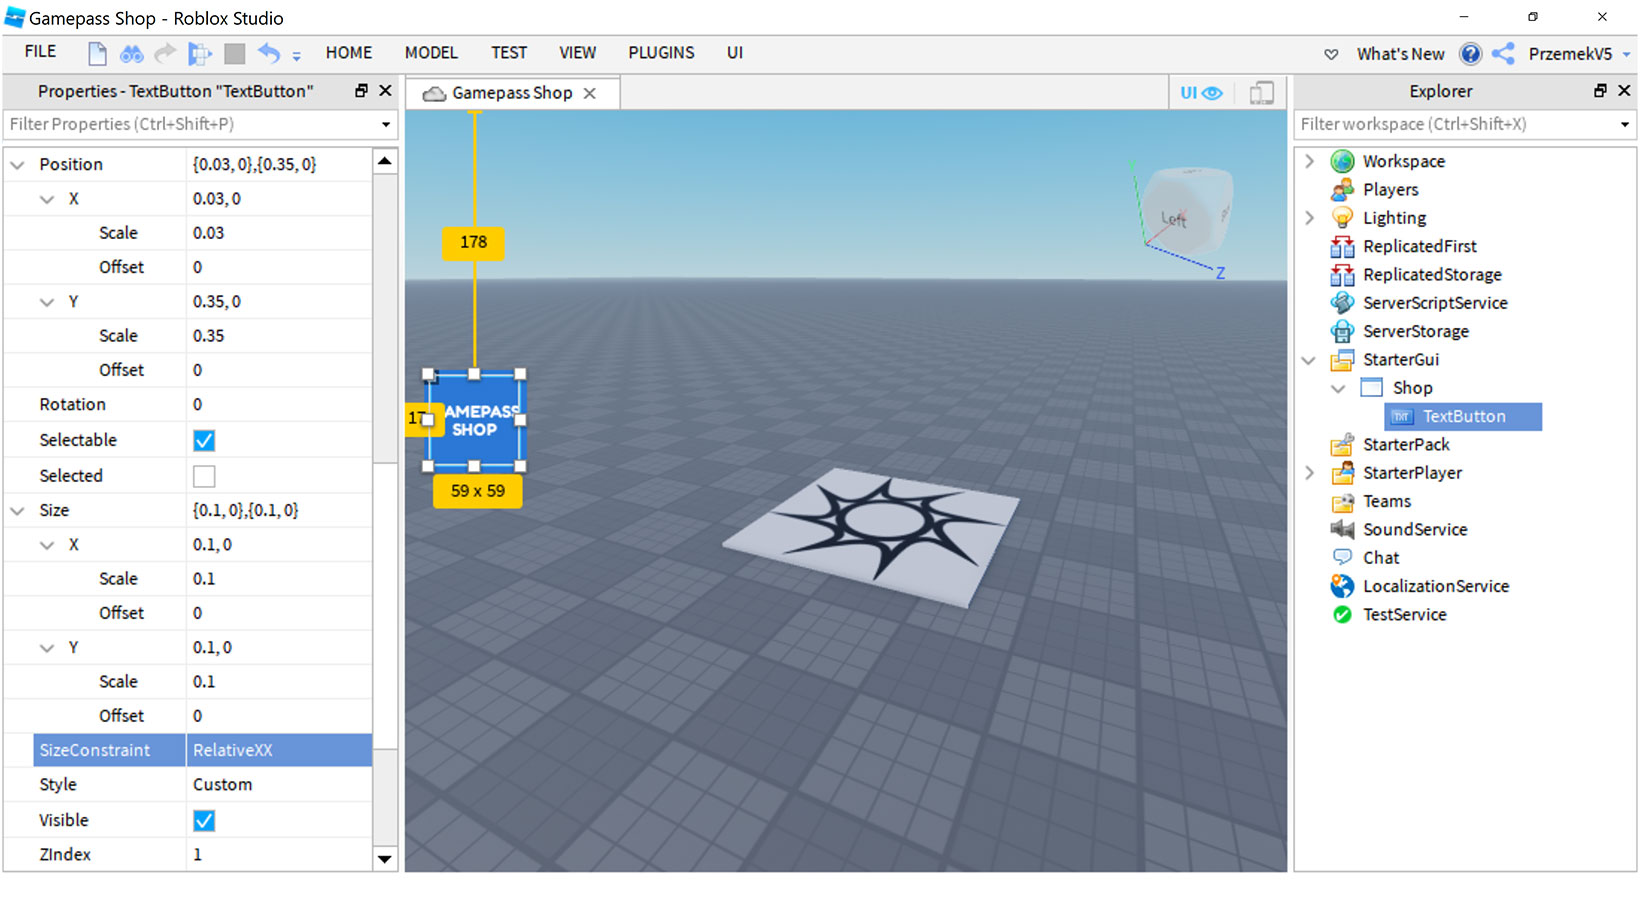Expand the Lighting tree node
Image resolution: width=1640 pixels, height=920 pixels.
pyautogui.click(x=1310, y=218)
